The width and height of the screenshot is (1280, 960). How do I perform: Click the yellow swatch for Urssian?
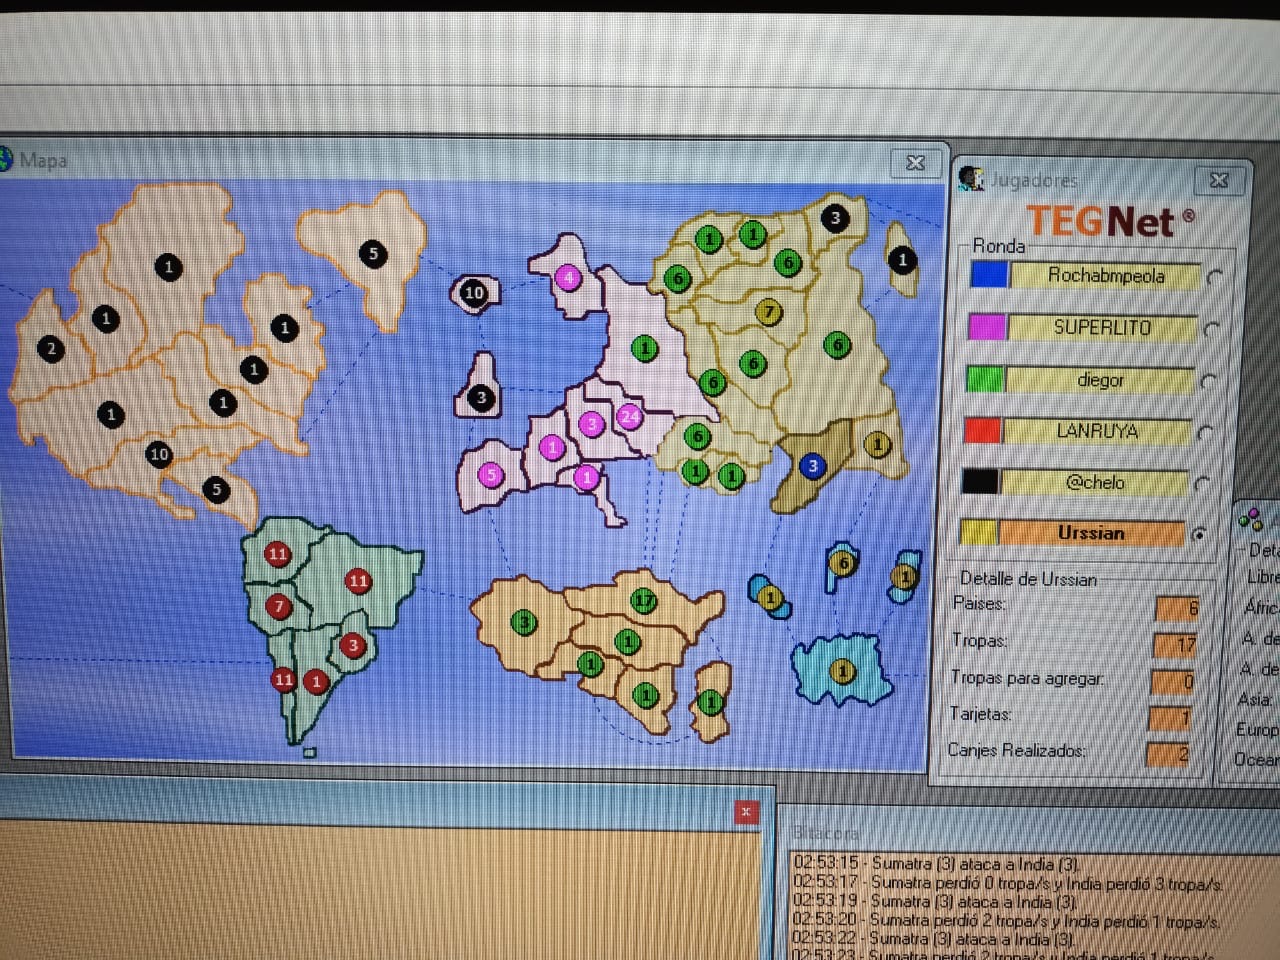978,532
